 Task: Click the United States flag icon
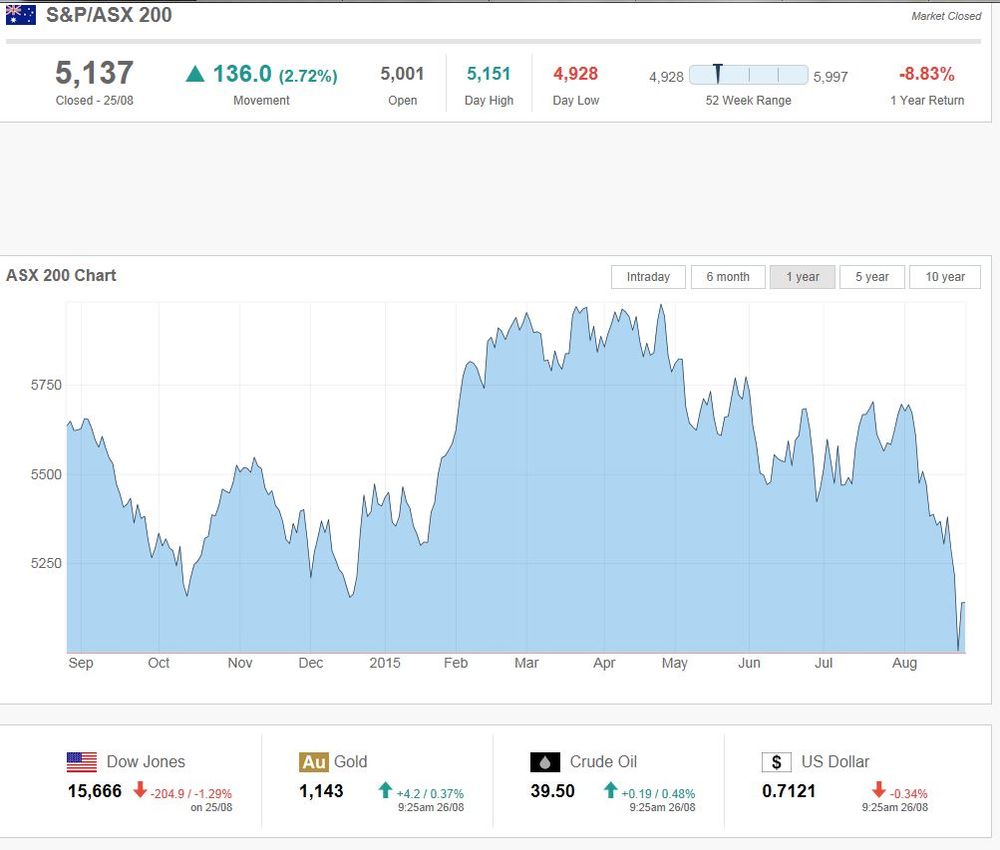point(82,762)
